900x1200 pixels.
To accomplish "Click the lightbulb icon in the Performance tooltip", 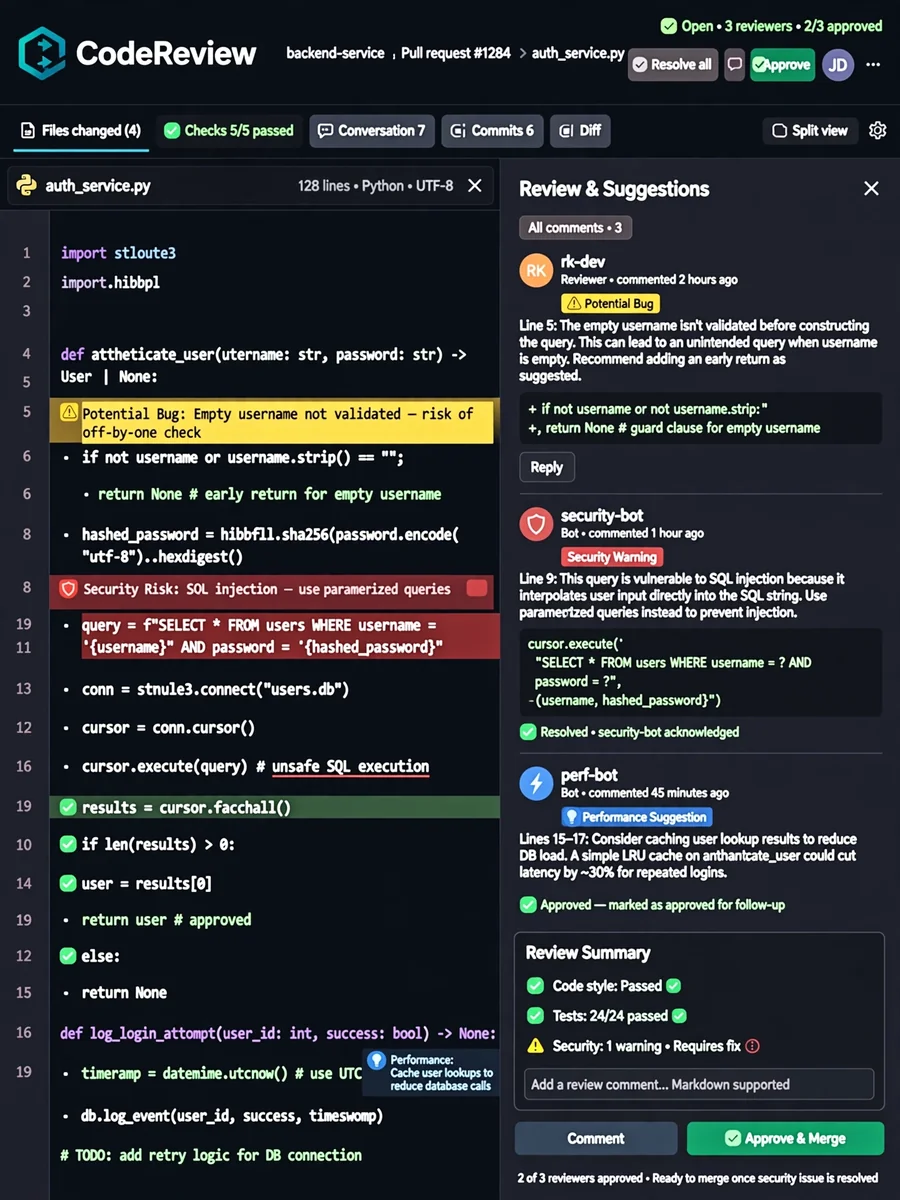I will 376,1060.
